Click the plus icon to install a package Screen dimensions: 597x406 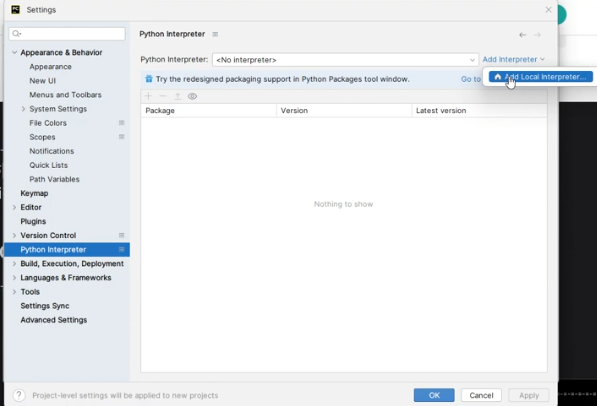click(148, 96)
